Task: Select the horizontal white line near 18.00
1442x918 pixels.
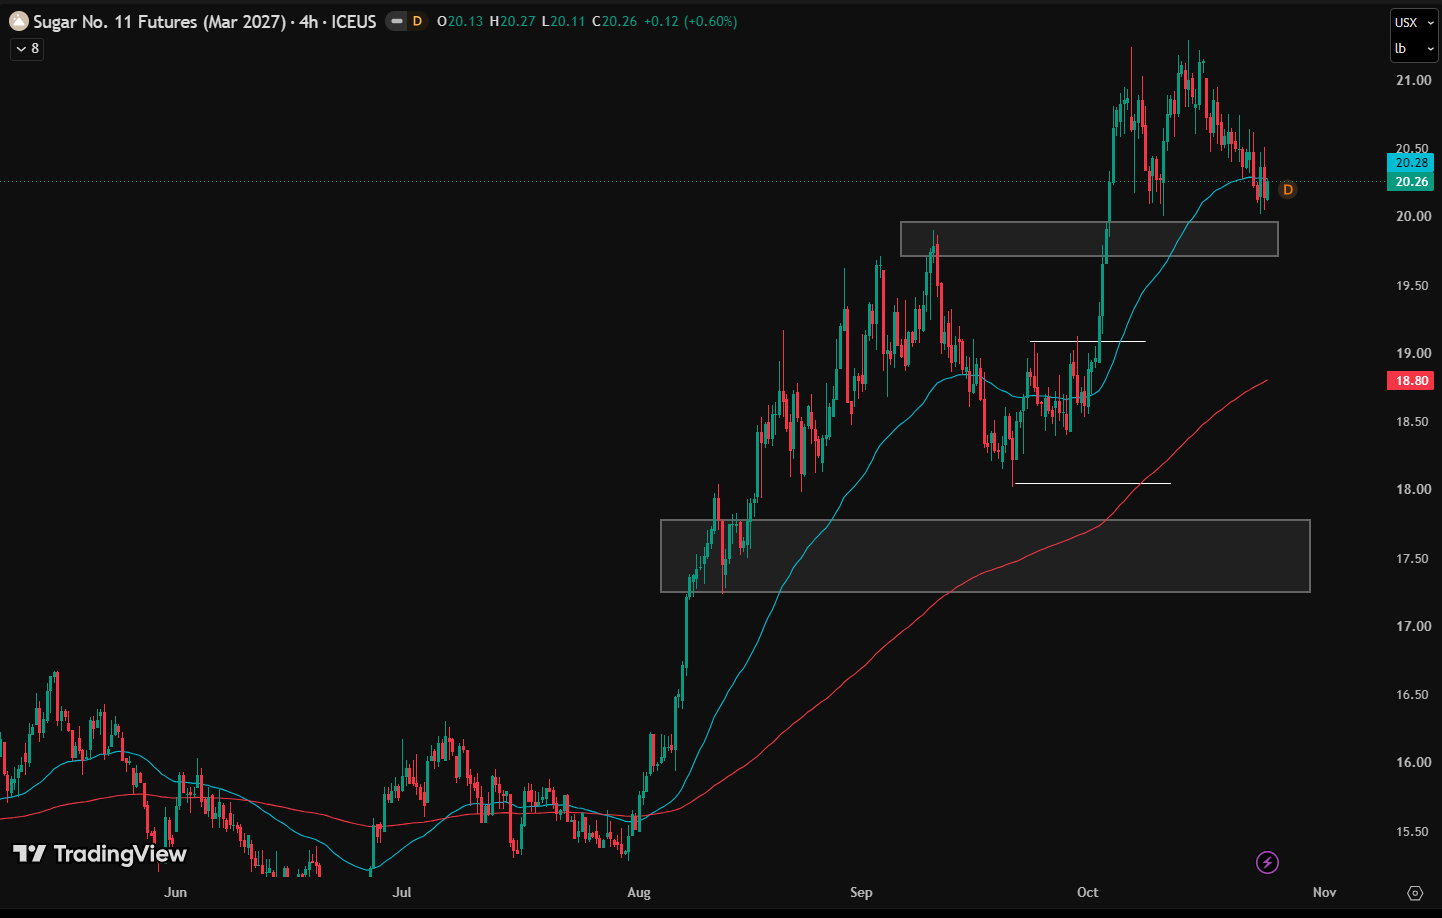Action: pyautogui.click(x=1092, y=484)
